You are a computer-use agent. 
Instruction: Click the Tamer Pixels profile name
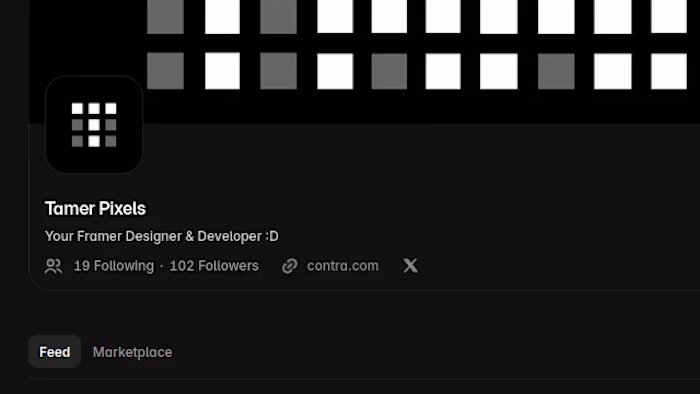pyautogui.click(x=95, y=208)
